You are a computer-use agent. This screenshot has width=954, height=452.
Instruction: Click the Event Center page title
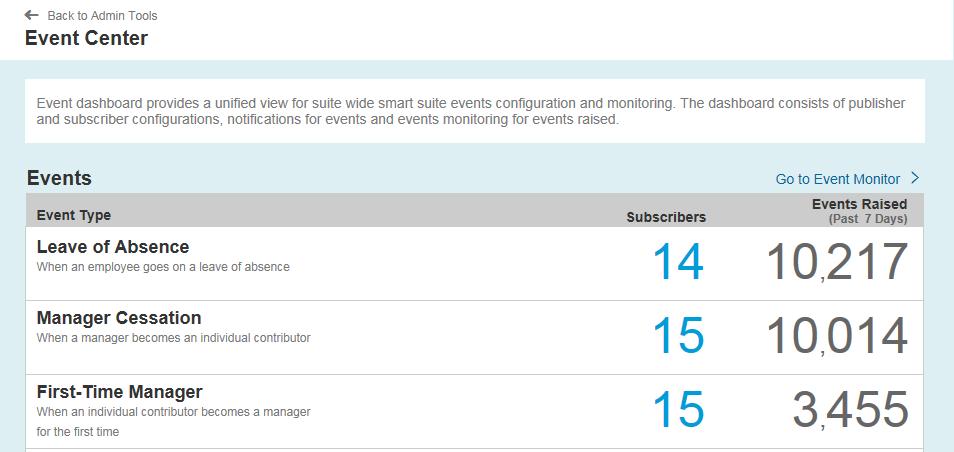(x=86, y=39)
